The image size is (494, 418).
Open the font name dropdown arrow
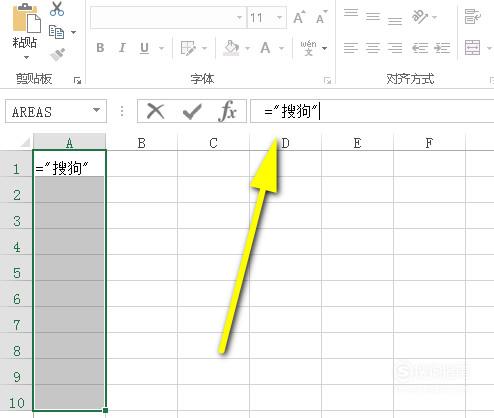(x=239, y=17)
